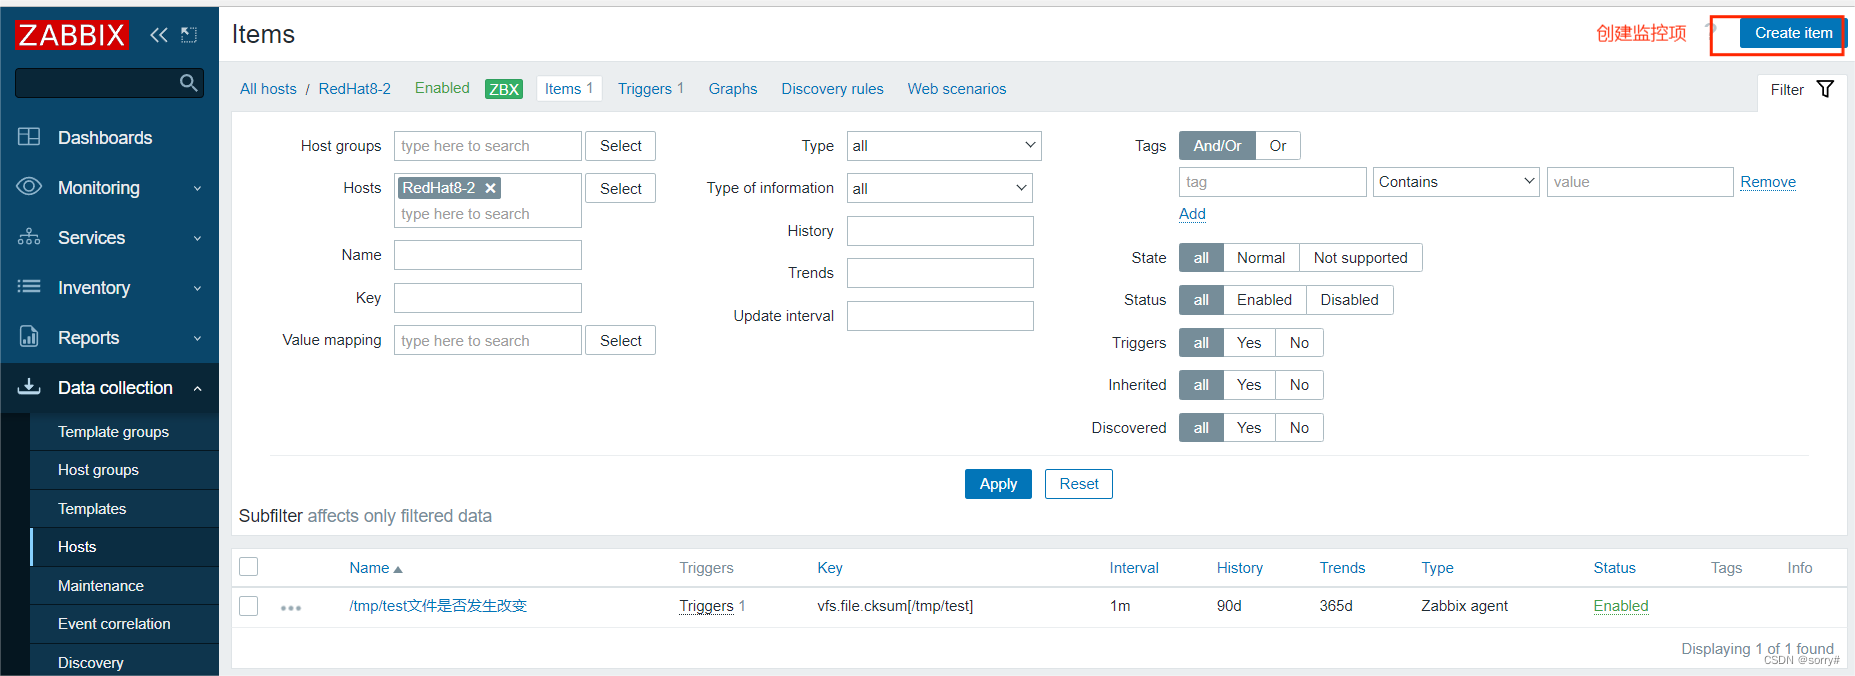Click the kiosk mode sidebar icon

189,35
